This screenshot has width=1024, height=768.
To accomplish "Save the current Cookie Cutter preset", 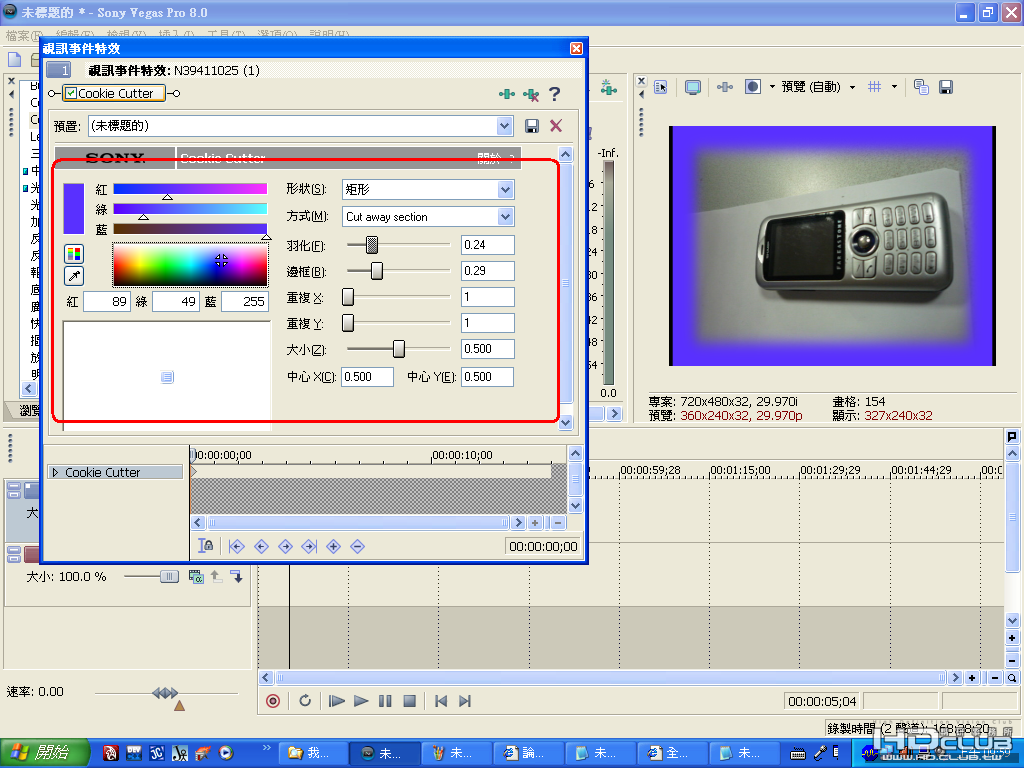I will coord(532,126).
